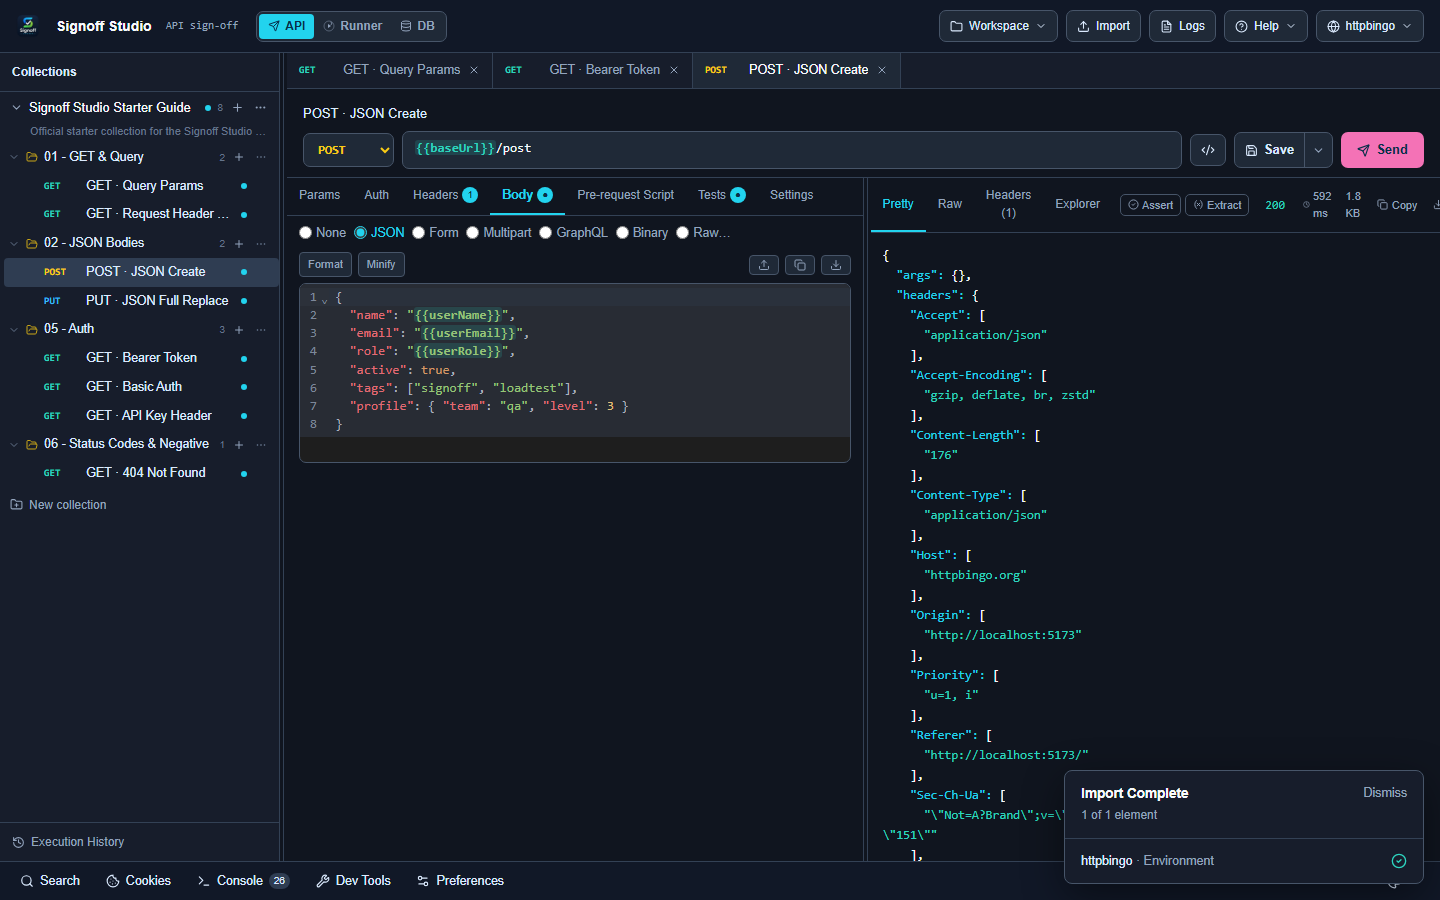Switch to the Params tab
This screenshot has width=1440, height=900.
(x=320, y=195)
